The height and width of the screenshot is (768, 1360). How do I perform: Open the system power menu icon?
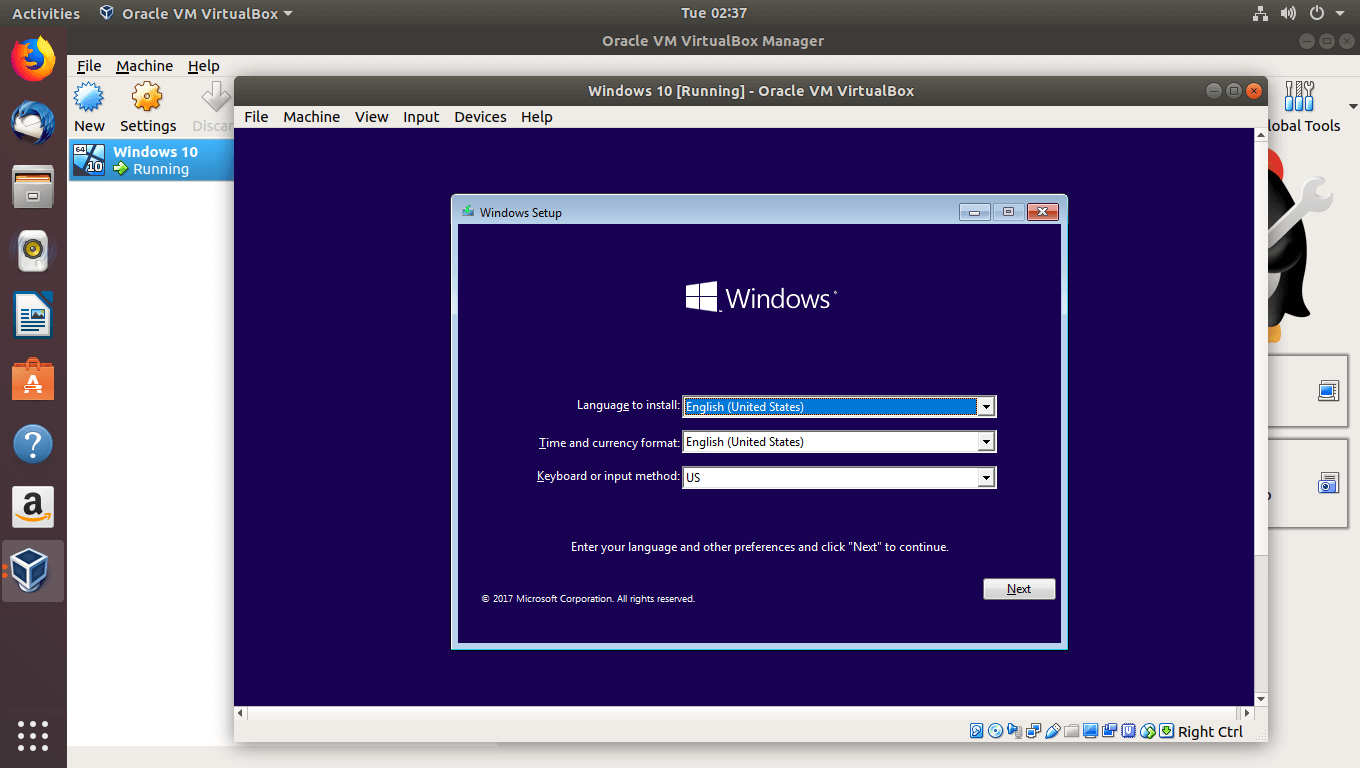tap(1317, 14)
